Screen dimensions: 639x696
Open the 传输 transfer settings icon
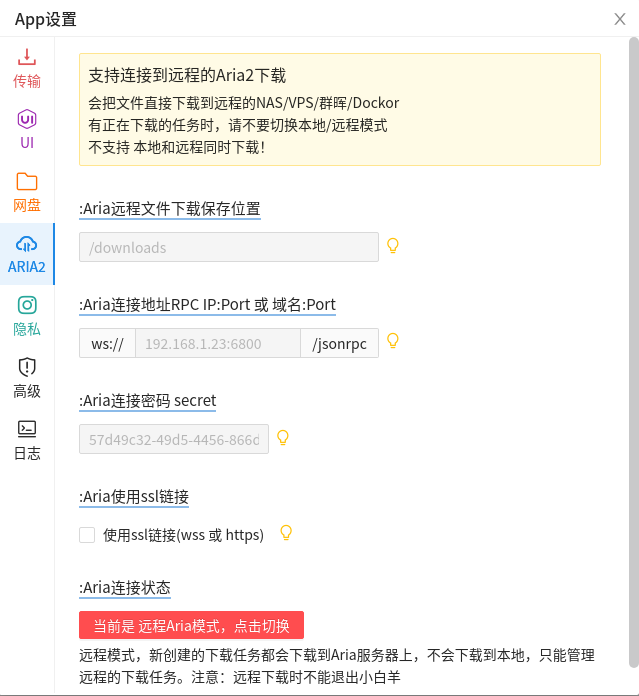tap(27, 57)
